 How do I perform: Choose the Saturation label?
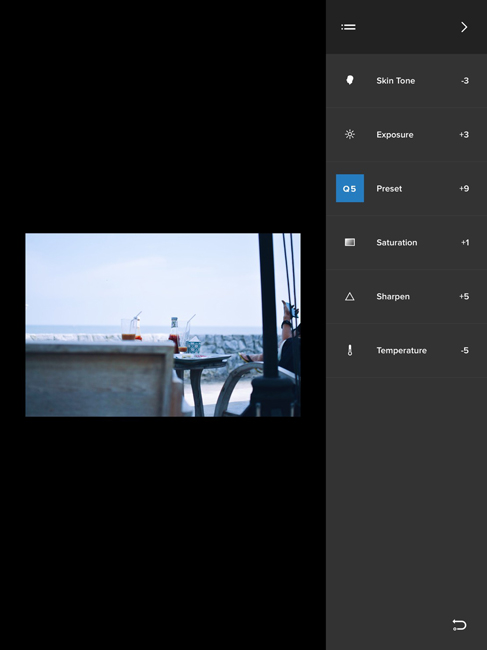point(397,243)
